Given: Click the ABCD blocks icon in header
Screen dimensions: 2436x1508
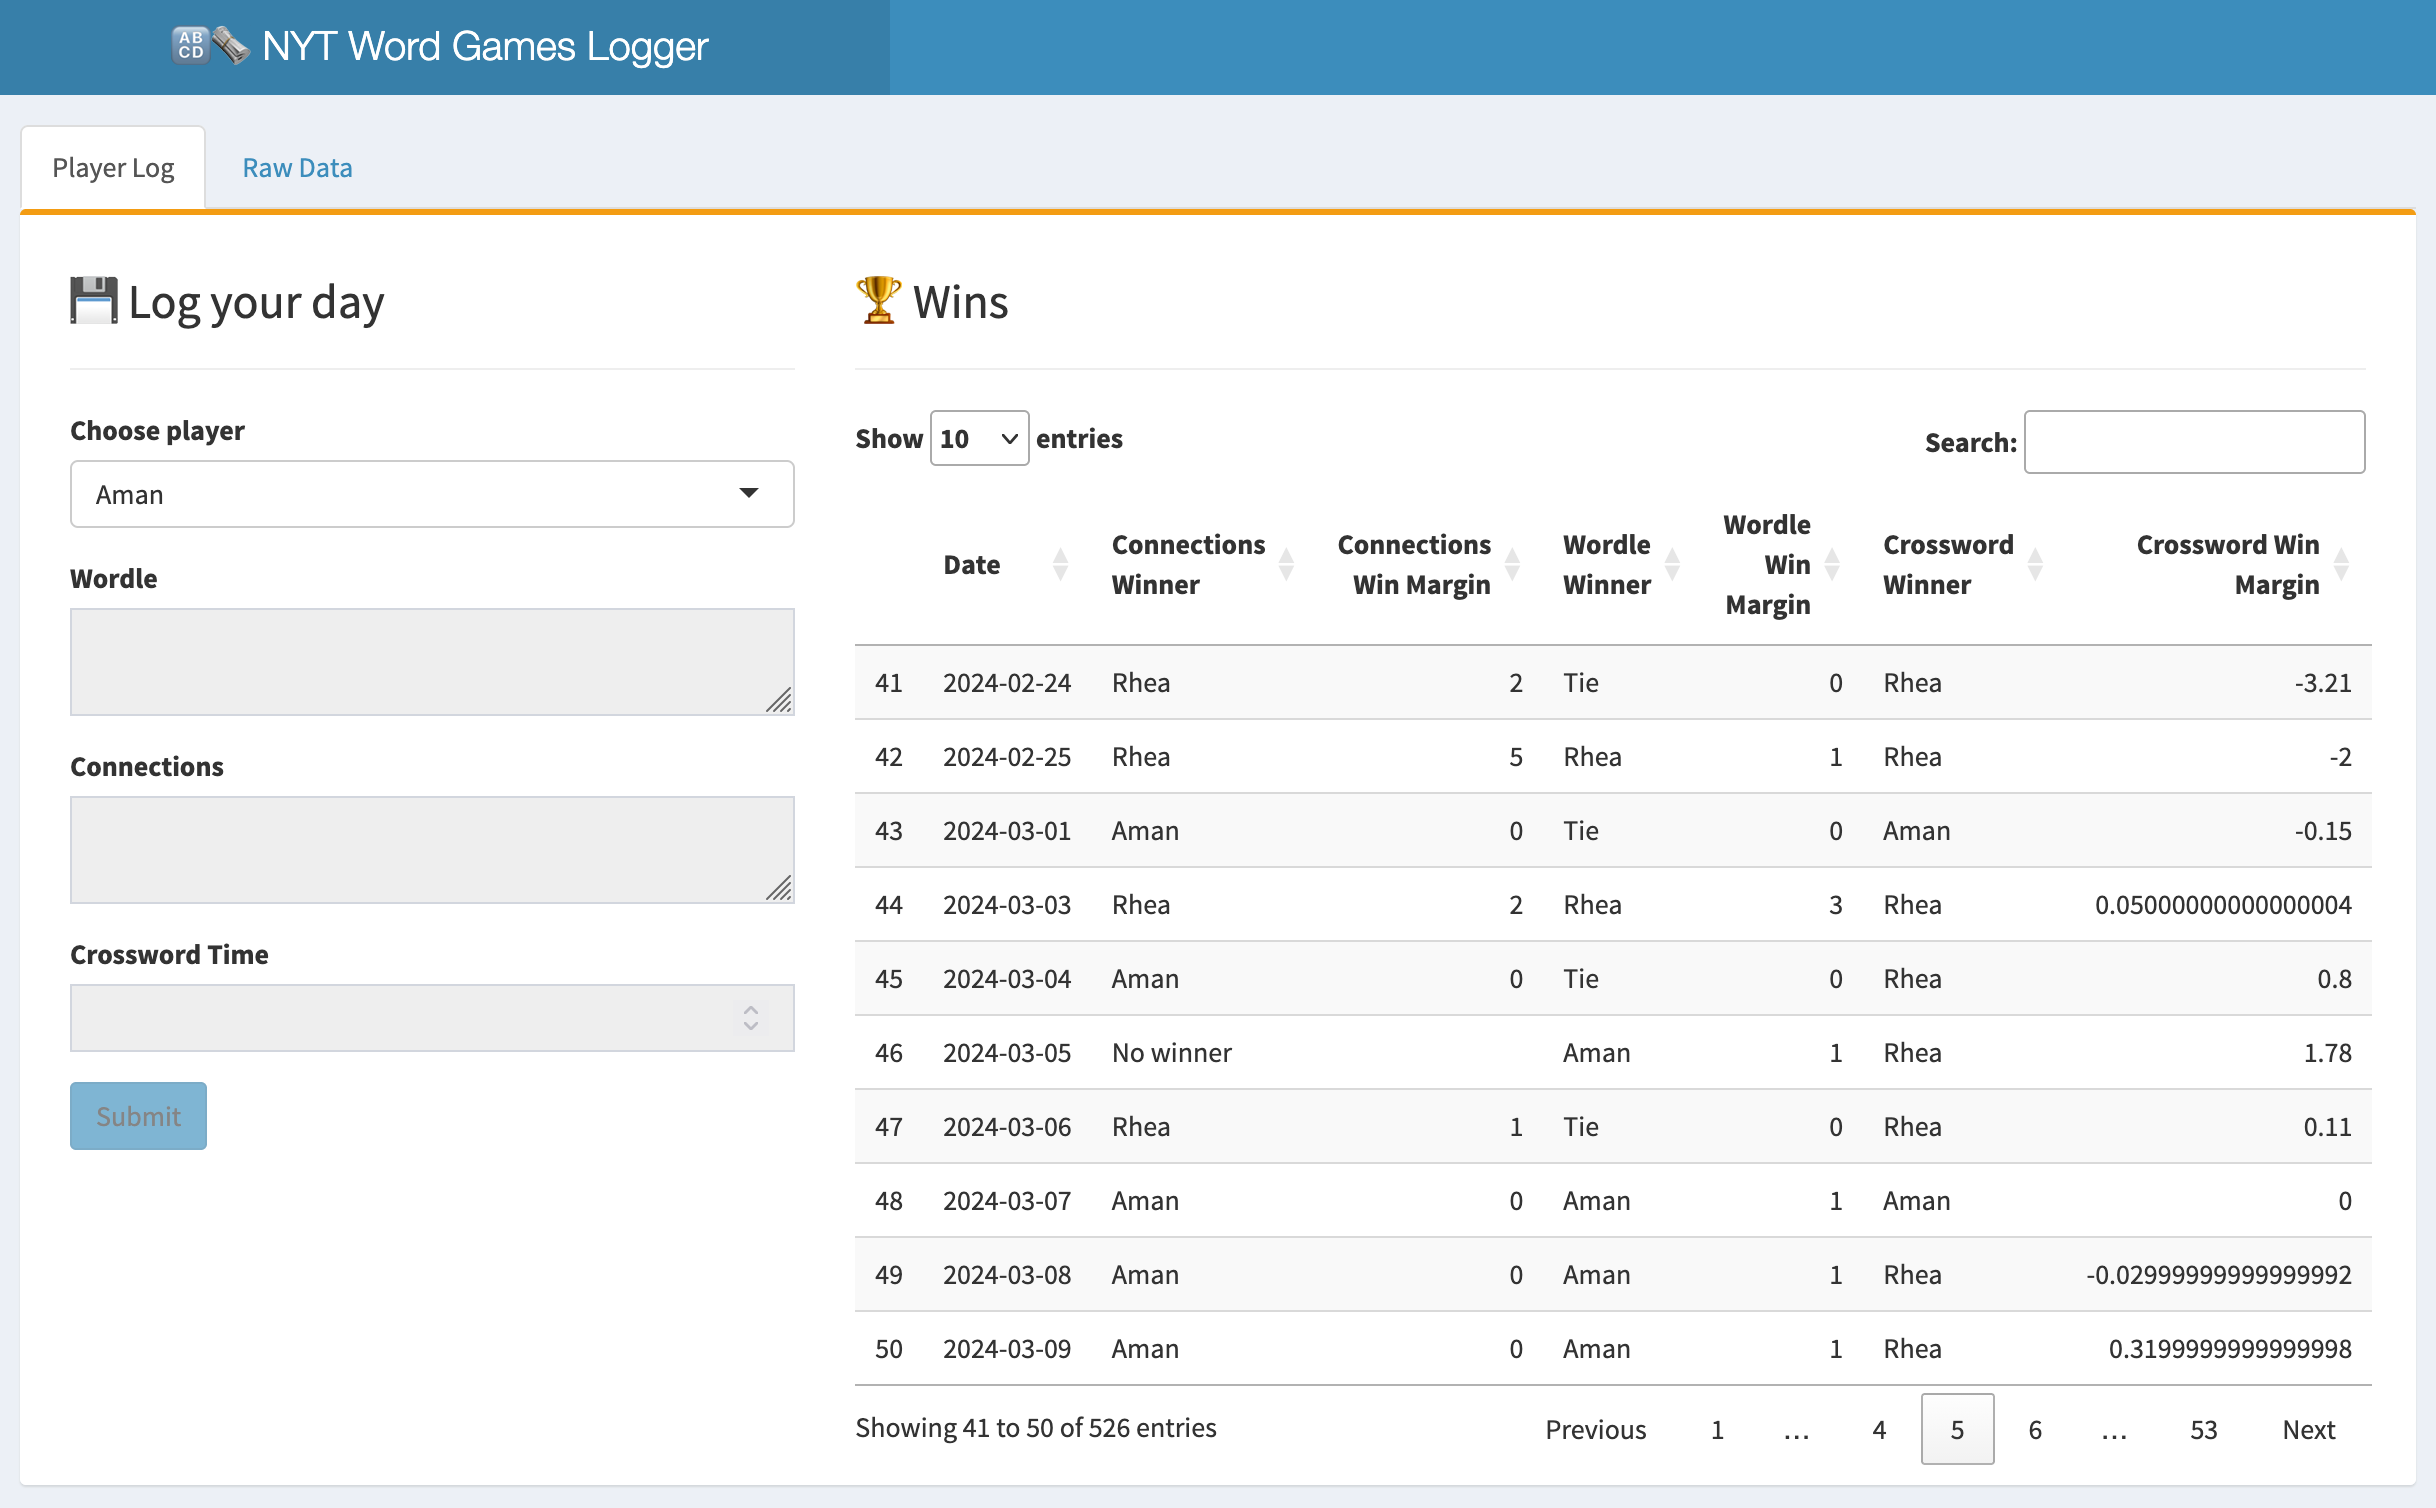Looking at the screenshot, I should point(191,44).
